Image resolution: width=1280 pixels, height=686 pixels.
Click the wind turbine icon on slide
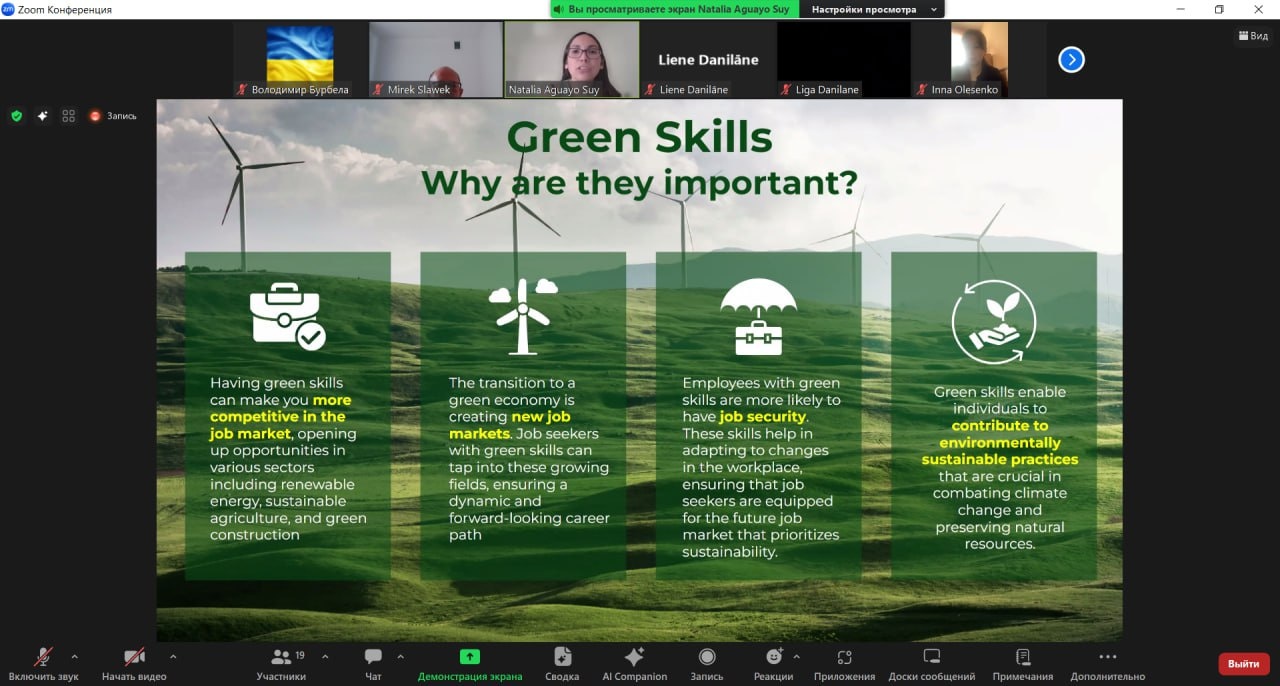(x=523, y=316)
